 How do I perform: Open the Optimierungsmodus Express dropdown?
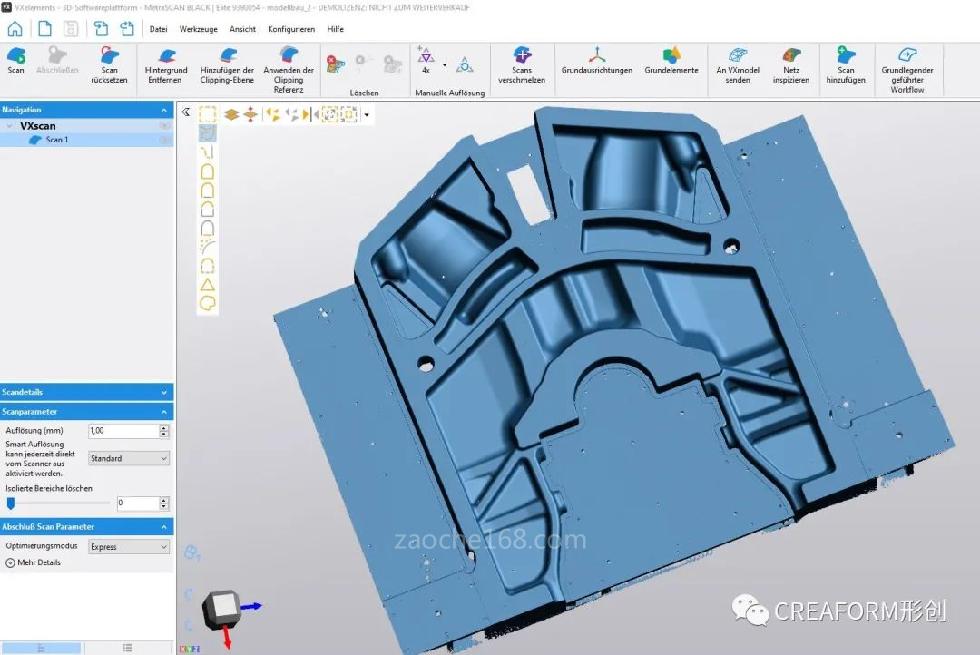tap(129, 547)
